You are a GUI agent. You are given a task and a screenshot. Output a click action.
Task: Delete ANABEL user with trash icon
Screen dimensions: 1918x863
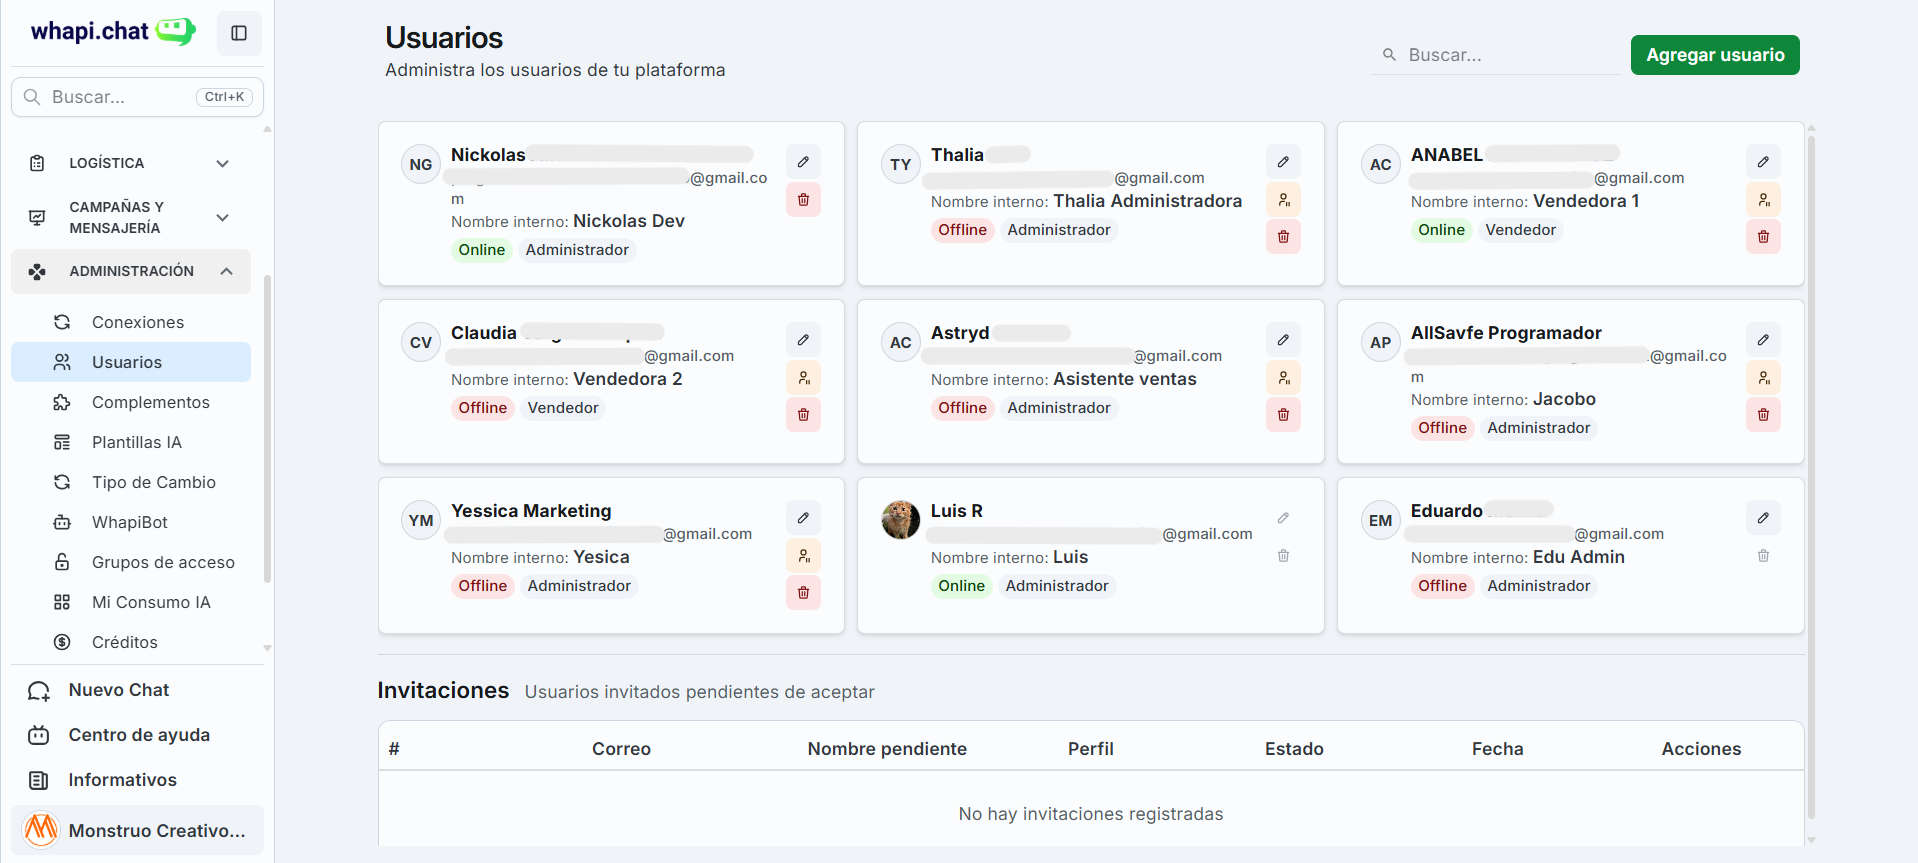tap(1763, 237)
